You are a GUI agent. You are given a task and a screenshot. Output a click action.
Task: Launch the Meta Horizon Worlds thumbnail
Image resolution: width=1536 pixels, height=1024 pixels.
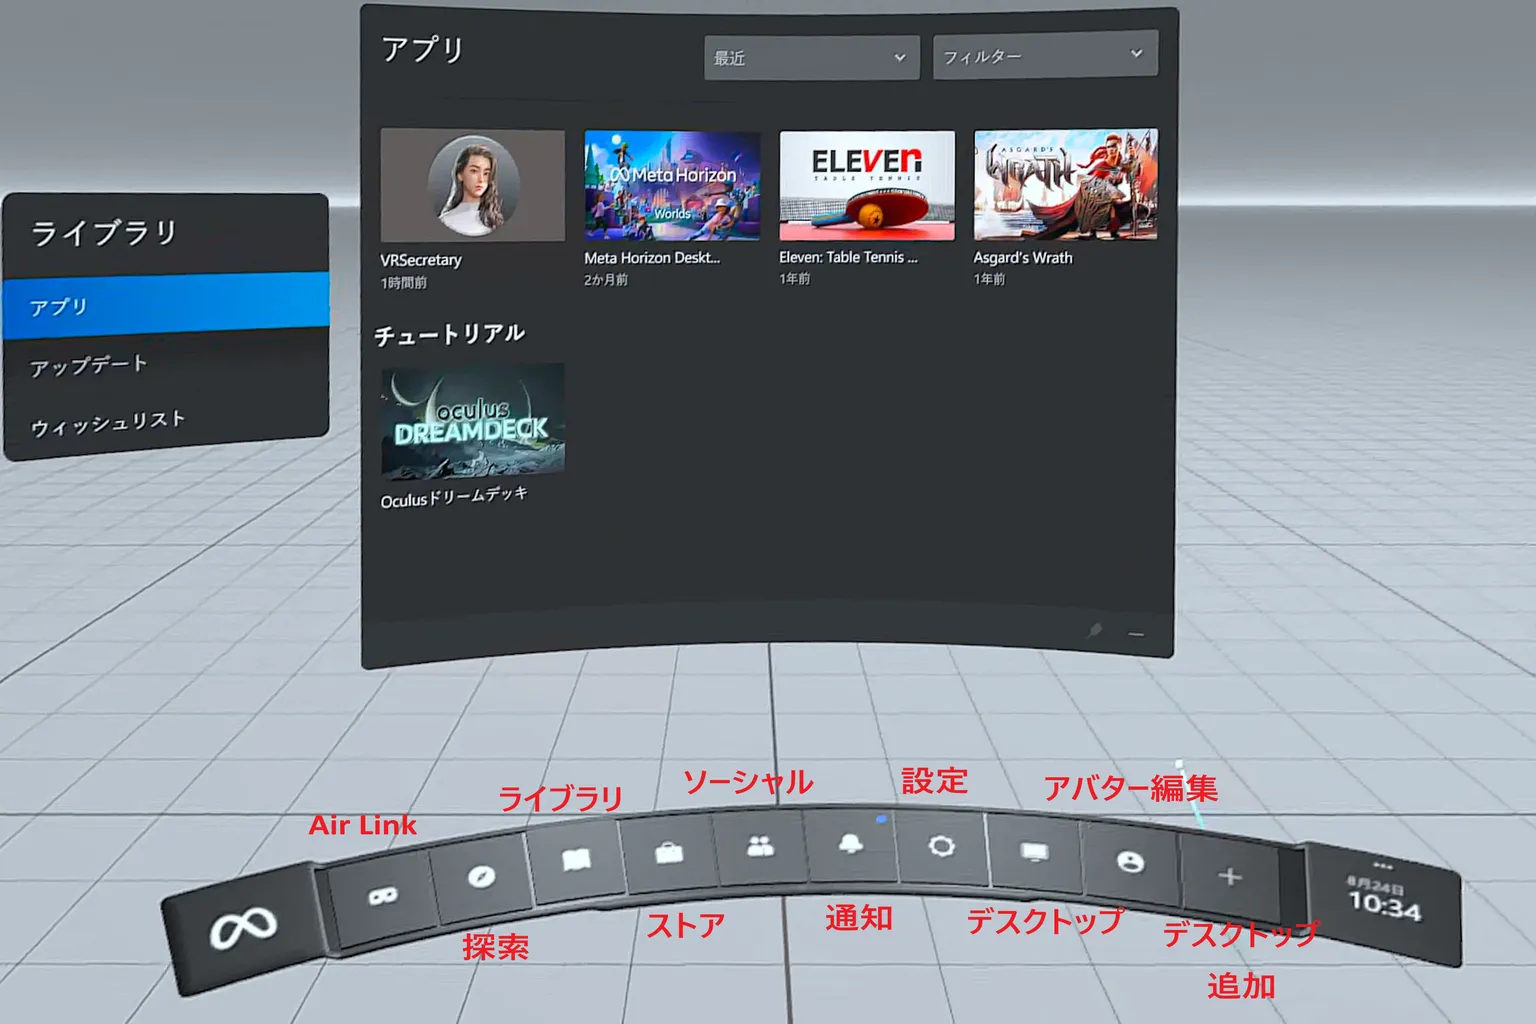(672, 185)
